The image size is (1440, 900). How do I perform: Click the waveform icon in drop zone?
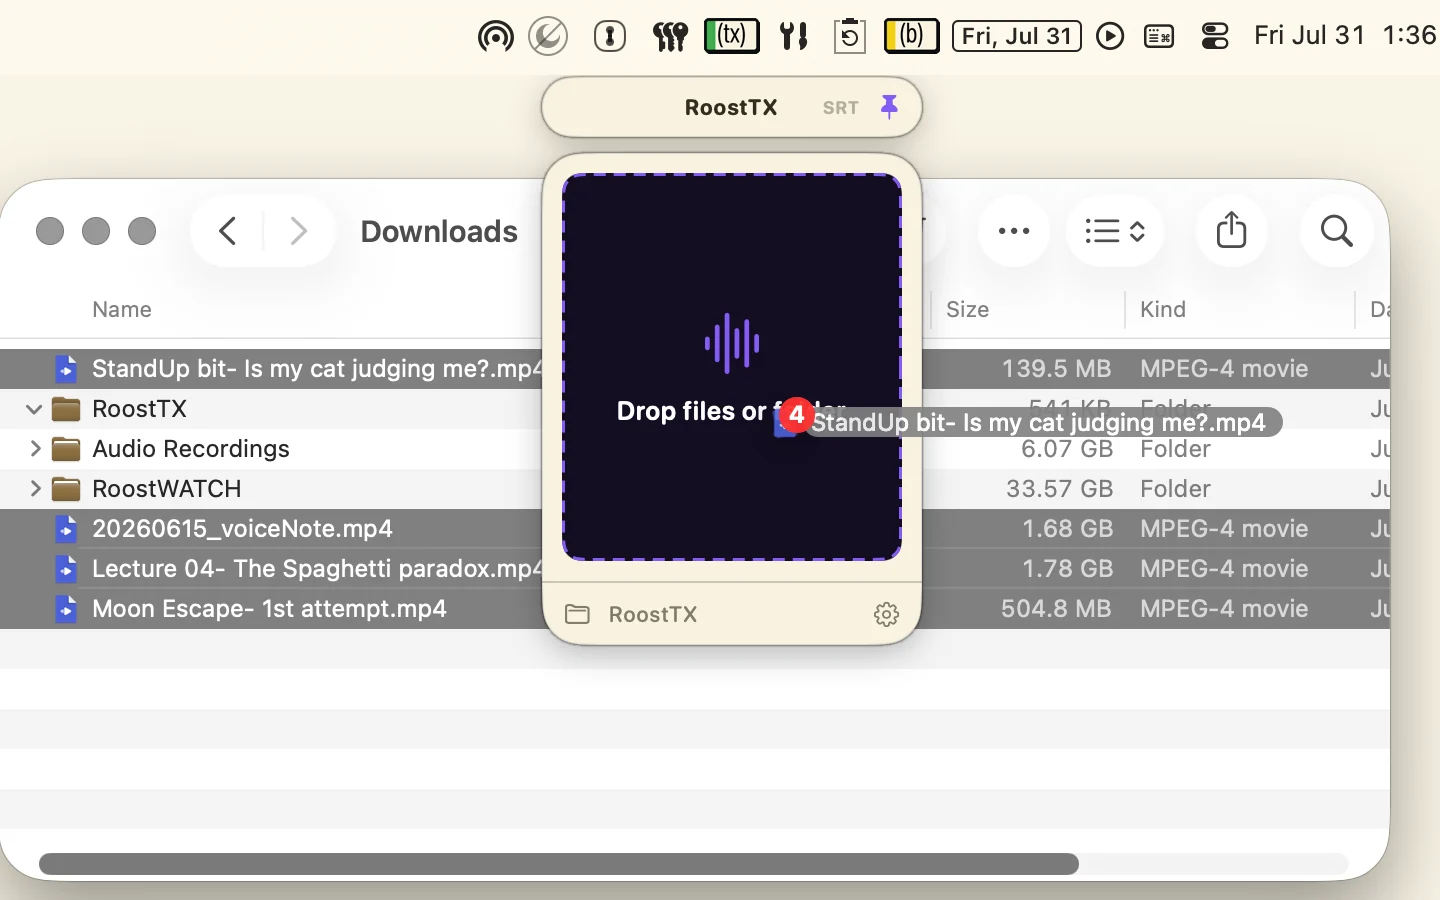click(x=732, y=343)
